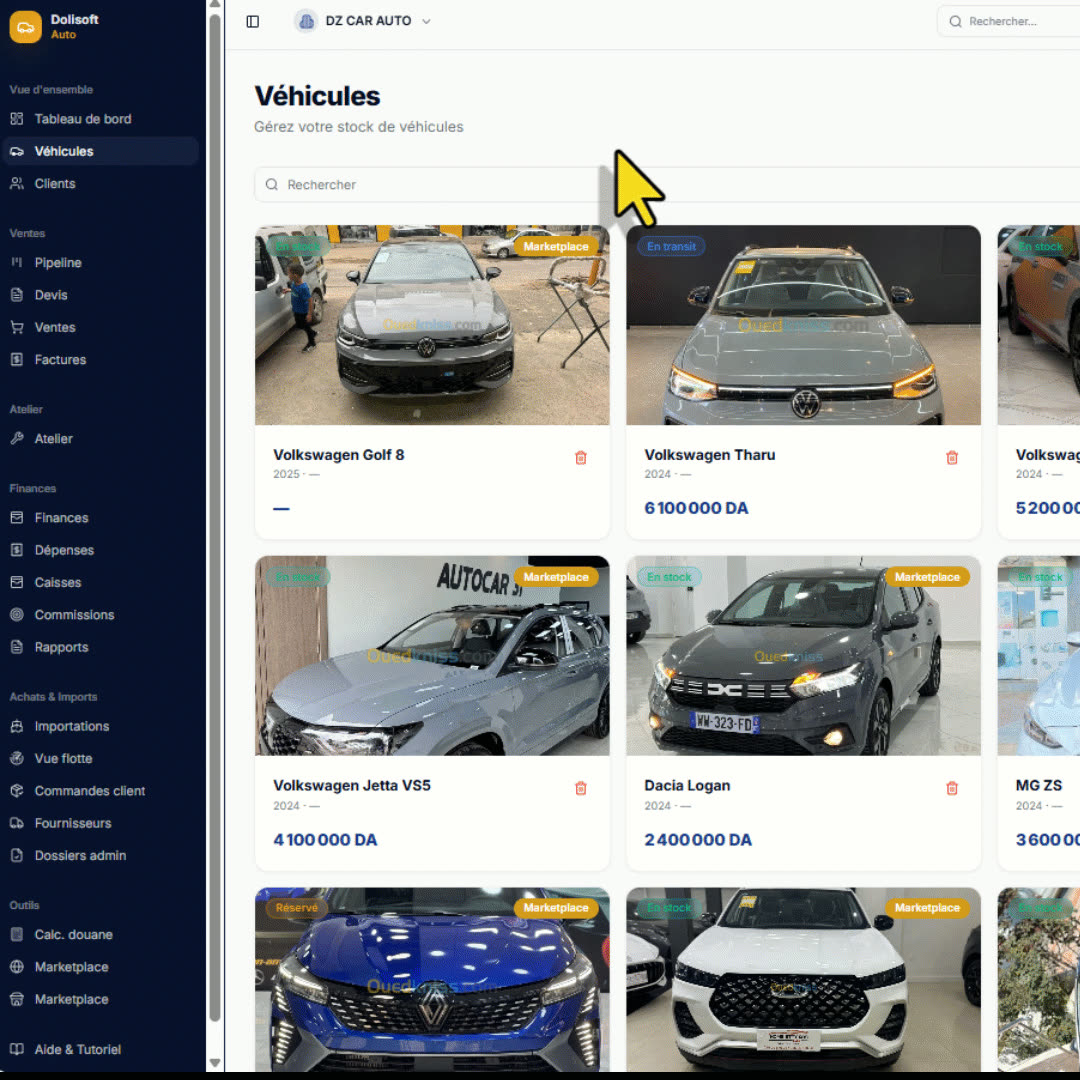The height and width of the screenshot is (1080, 1080).
Task: Click the Calc. douane calculator icon
Action: coord(17,935)
